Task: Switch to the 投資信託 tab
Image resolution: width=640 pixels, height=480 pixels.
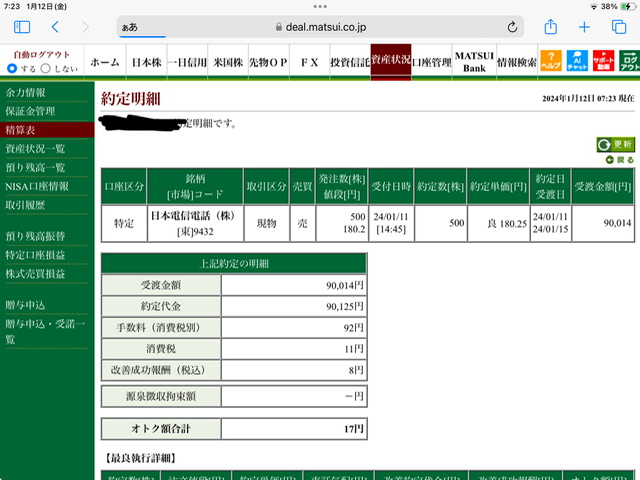Action: click(350, 62)
